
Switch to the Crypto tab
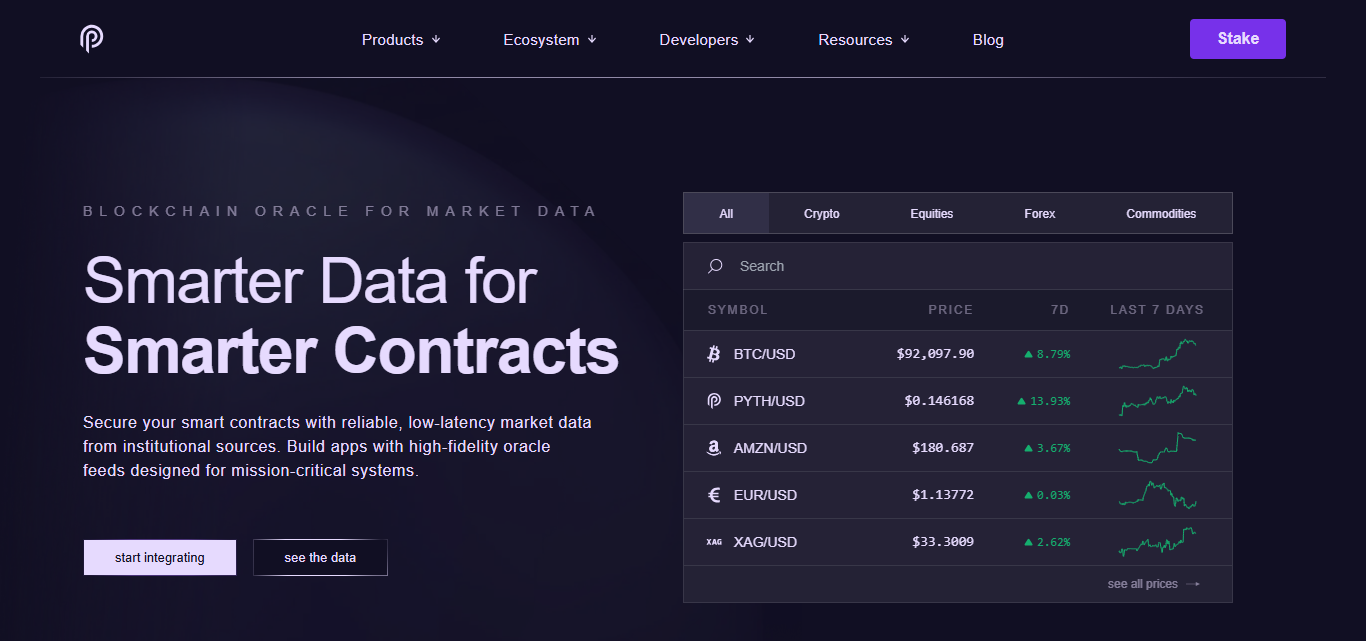[822, 214]
